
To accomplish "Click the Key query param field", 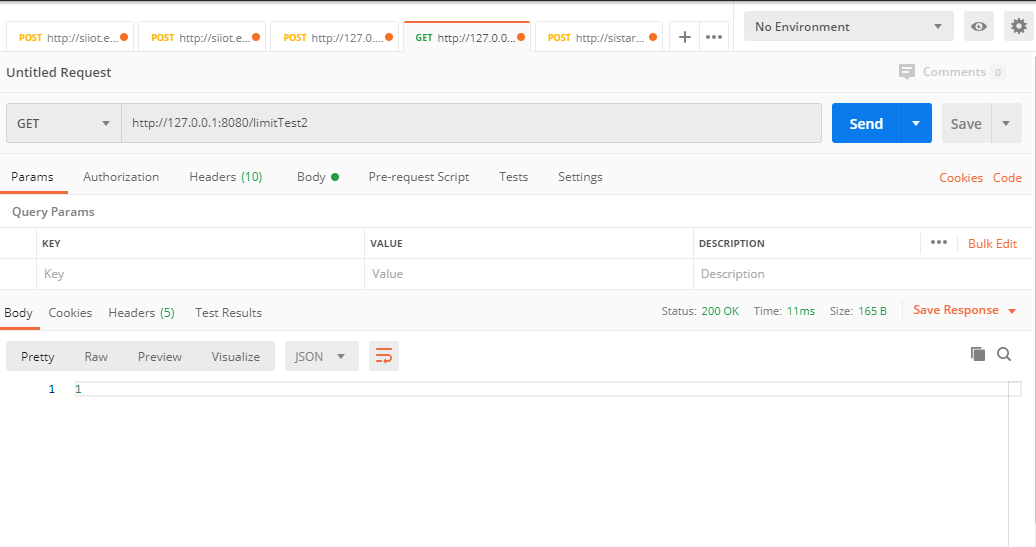I will click(x=200, y=274).
